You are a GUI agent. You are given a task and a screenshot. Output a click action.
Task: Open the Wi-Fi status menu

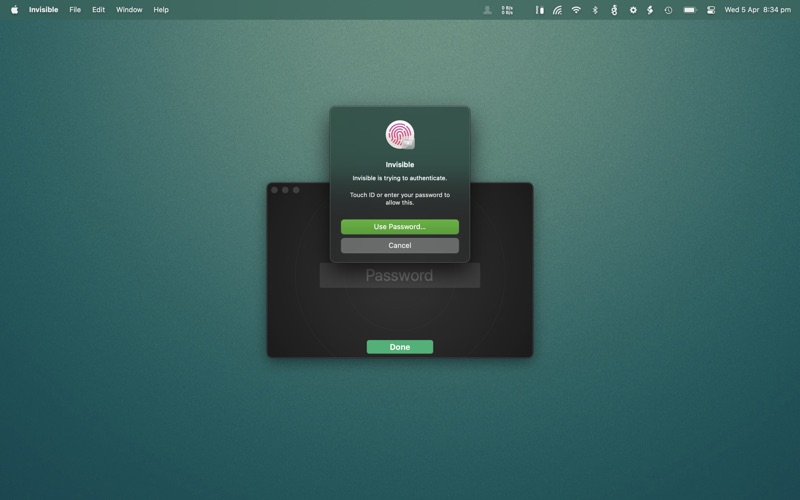576,10
